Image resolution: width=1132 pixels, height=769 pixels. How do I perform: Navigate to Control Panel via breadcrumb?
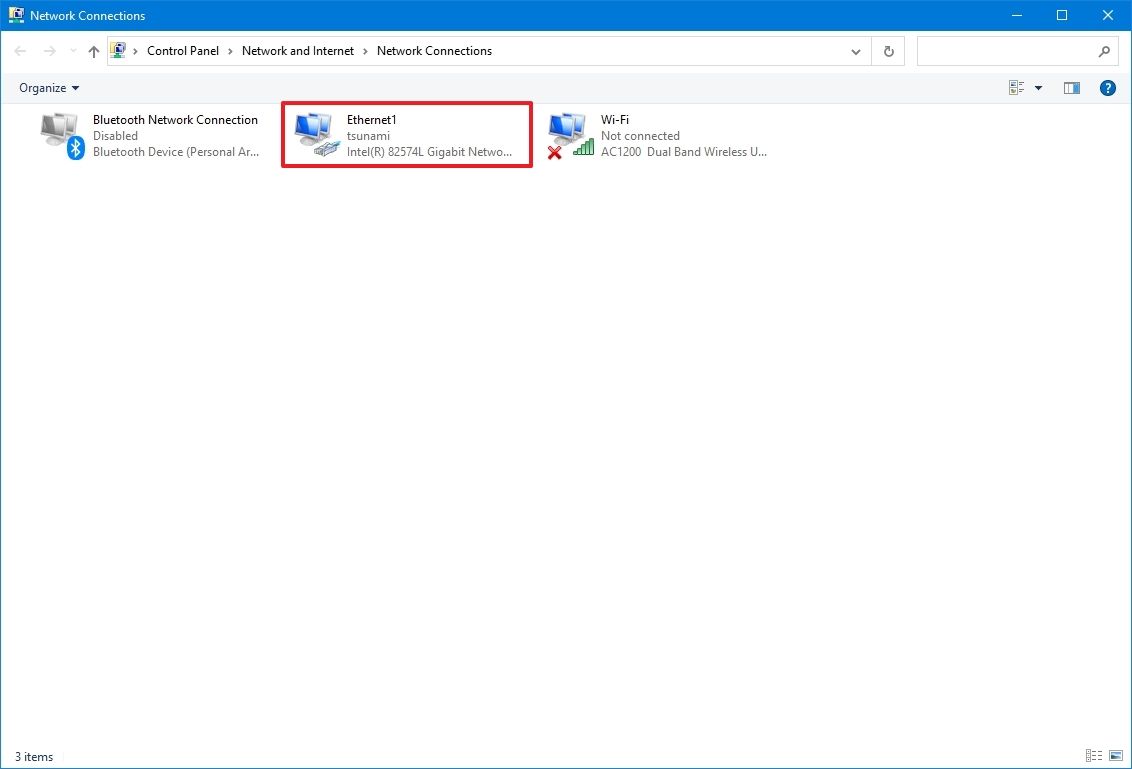point(182,50)
